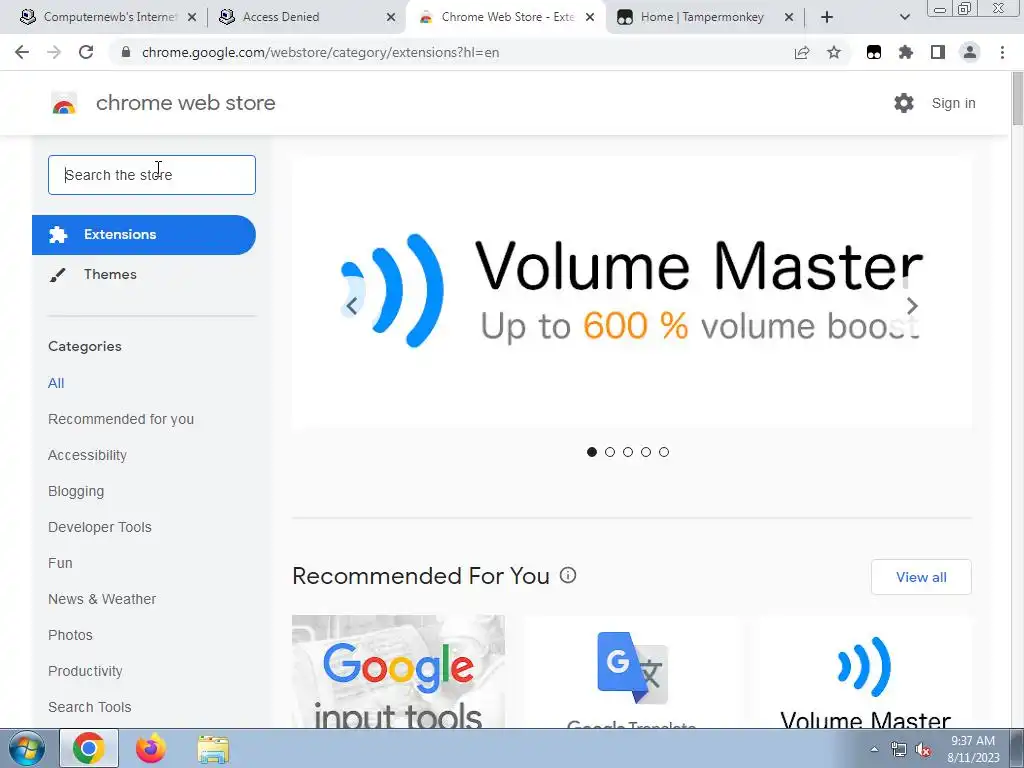Click Sign in link
Viewport: 1024px width, 768px height.
[953, 103]
